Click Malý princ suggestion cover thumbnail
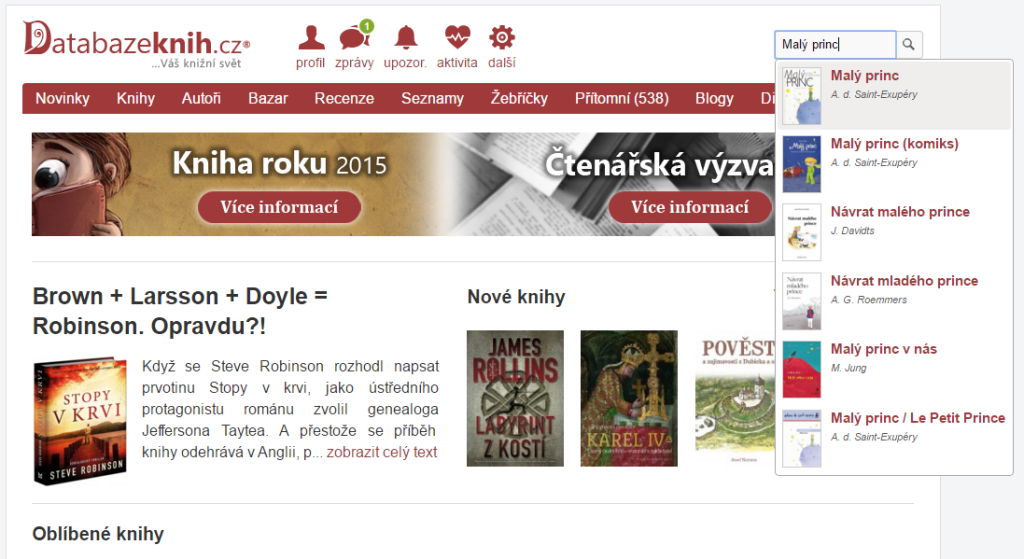 [x=801, y=95]
